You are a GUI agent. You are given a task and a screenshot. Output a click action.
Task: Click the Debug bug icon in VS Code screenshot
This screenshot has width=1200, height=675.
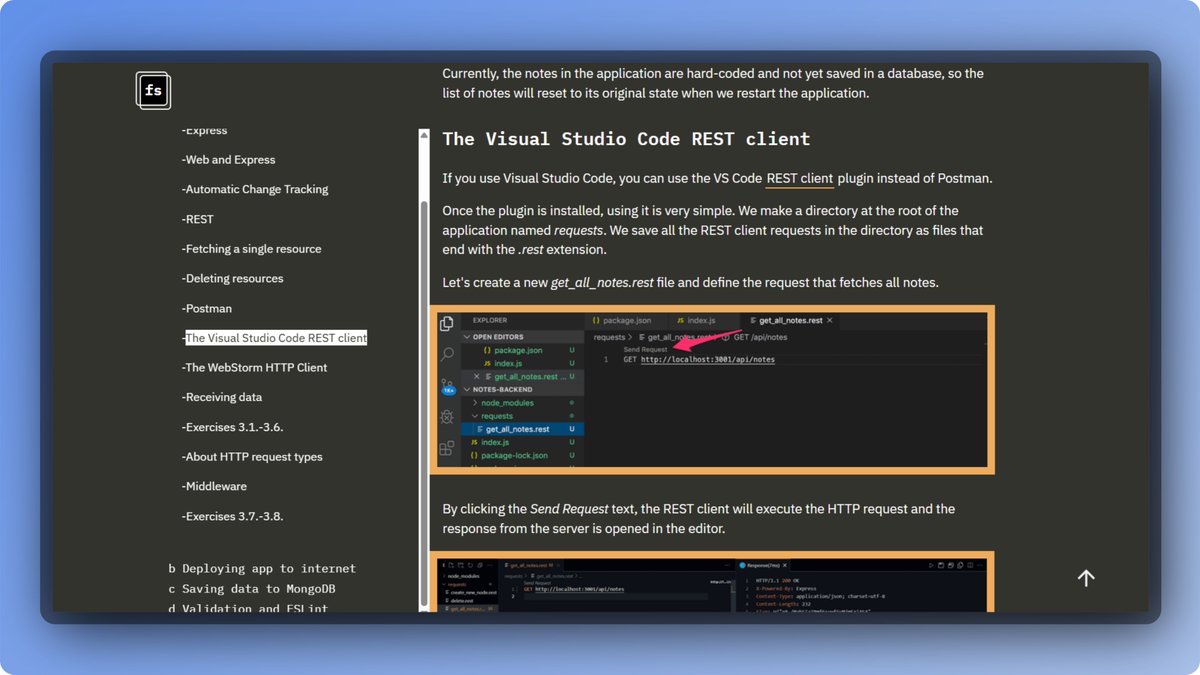pos(447,416)
